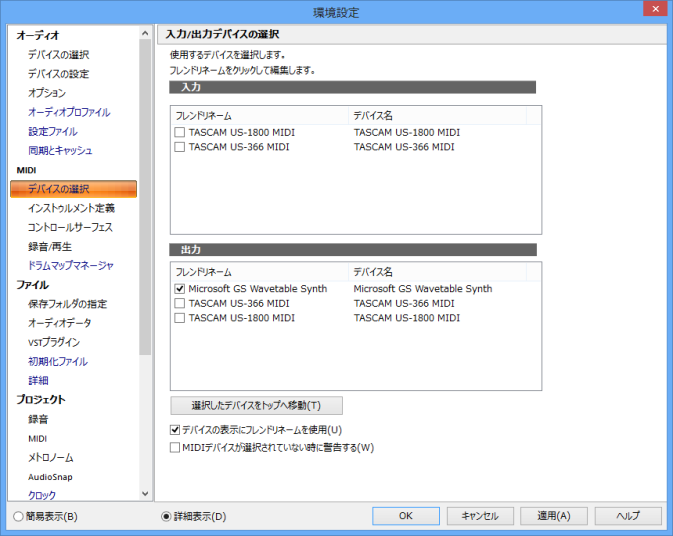Select 簡易表示 radio button
The image size is (673, 536).
pos(18,516)
